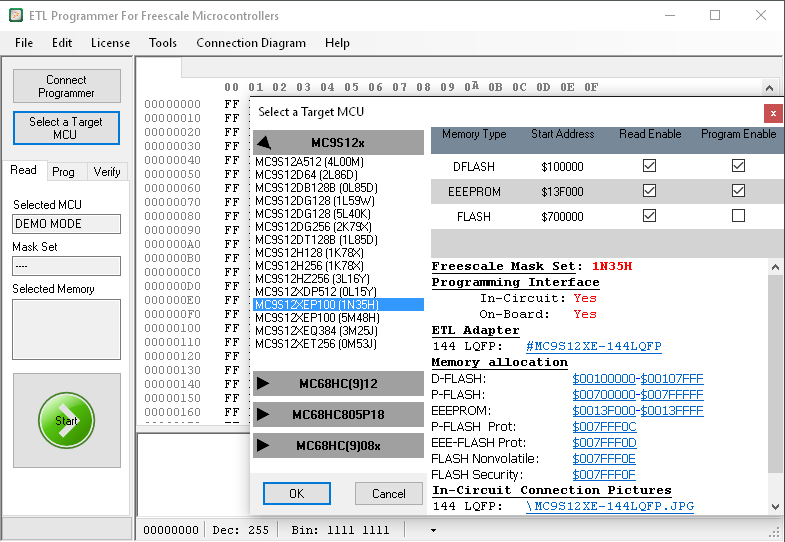Viewport: 785px width, 542px height.
Task: Click the EEEPROM memory type row label
Action: coord(474,192)
